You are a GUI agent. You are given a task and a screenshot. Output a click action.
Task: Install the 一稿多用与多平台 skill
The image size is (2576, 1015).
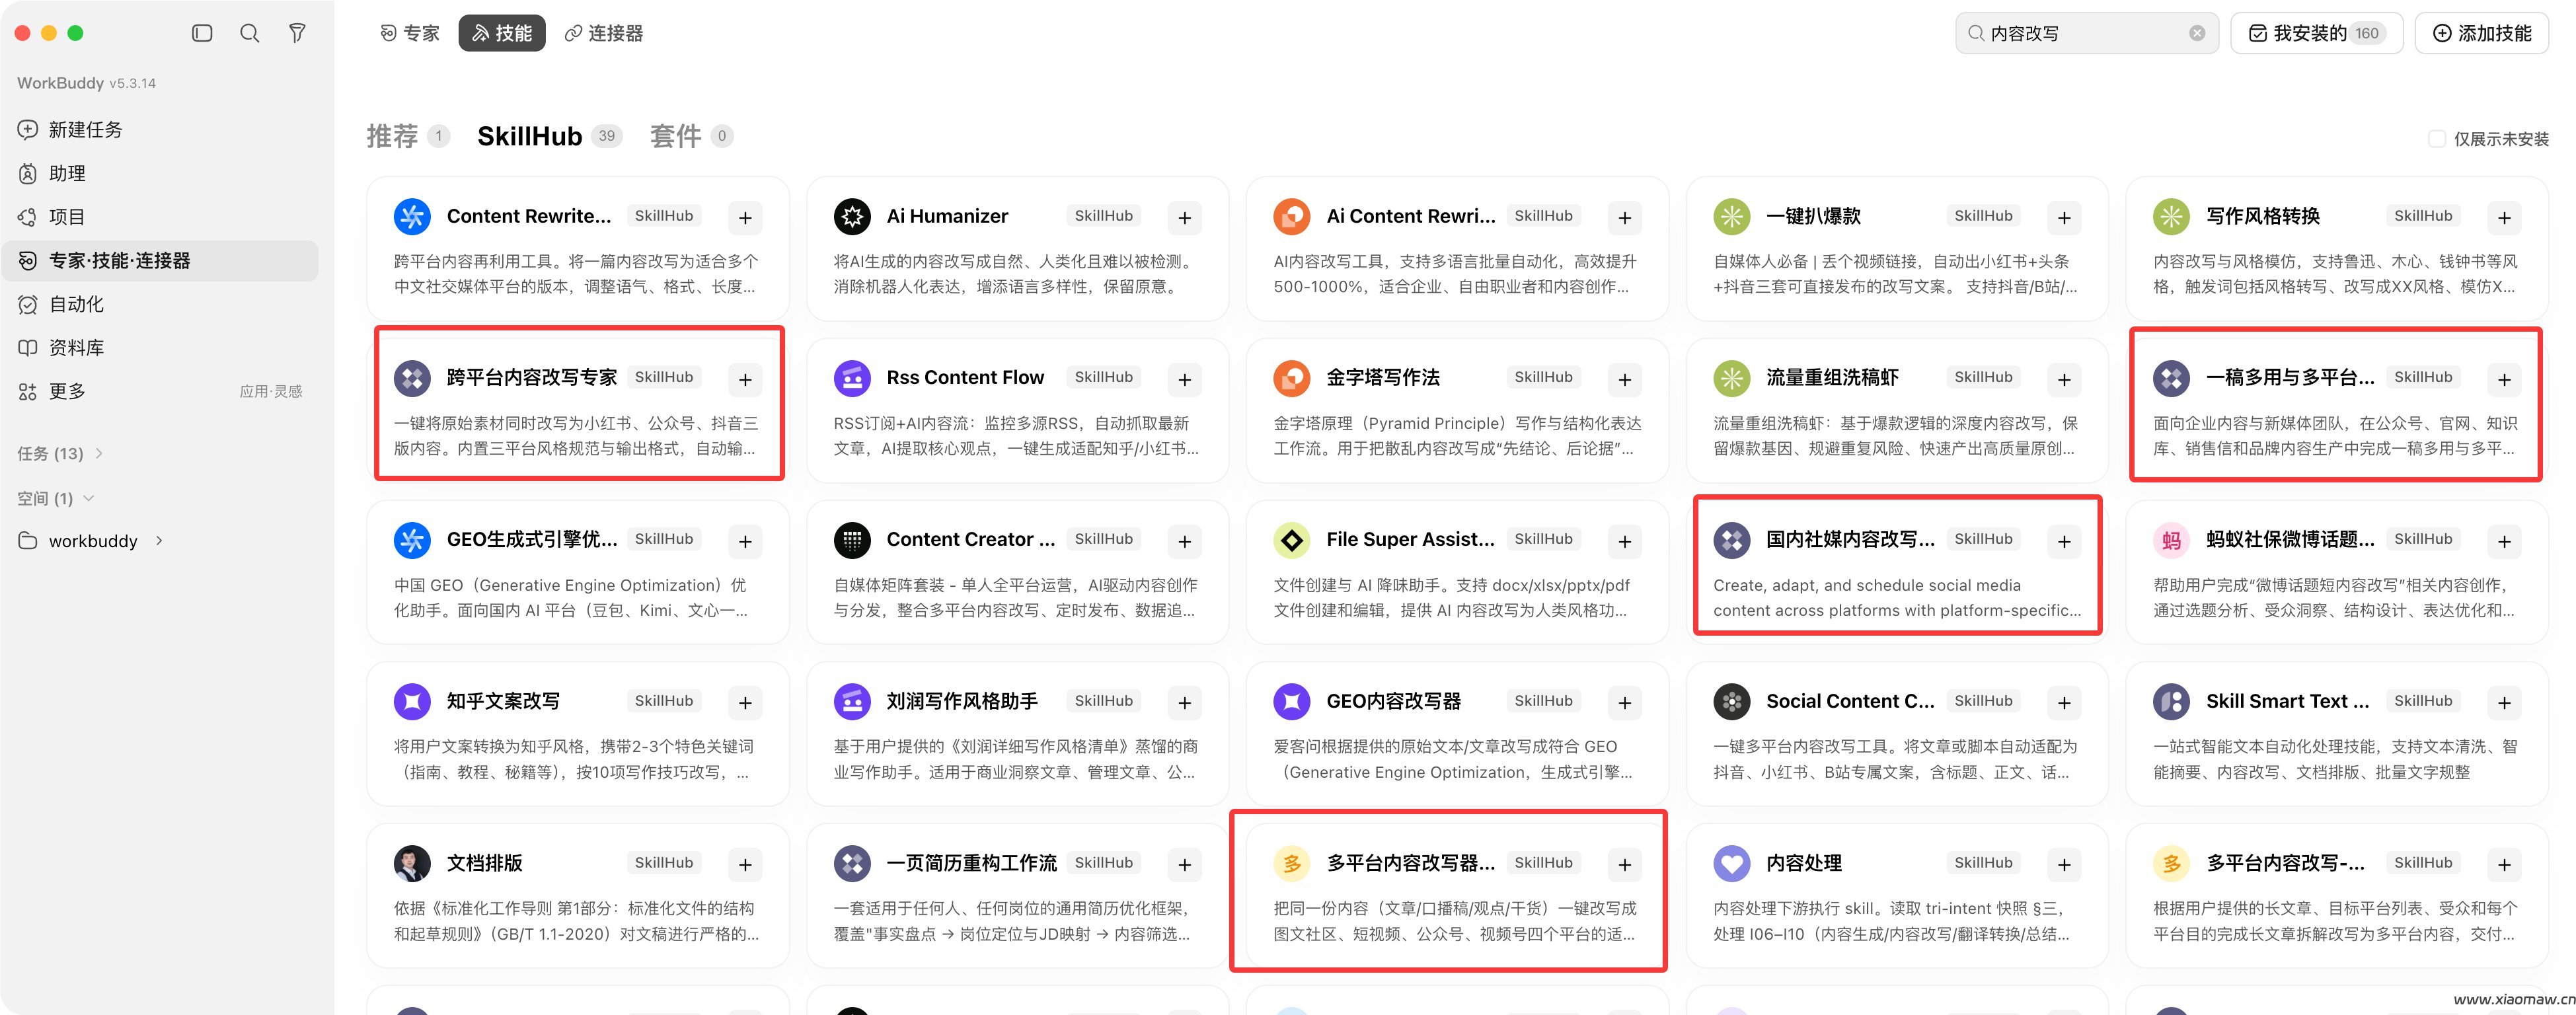click(x=2504, y=379)
